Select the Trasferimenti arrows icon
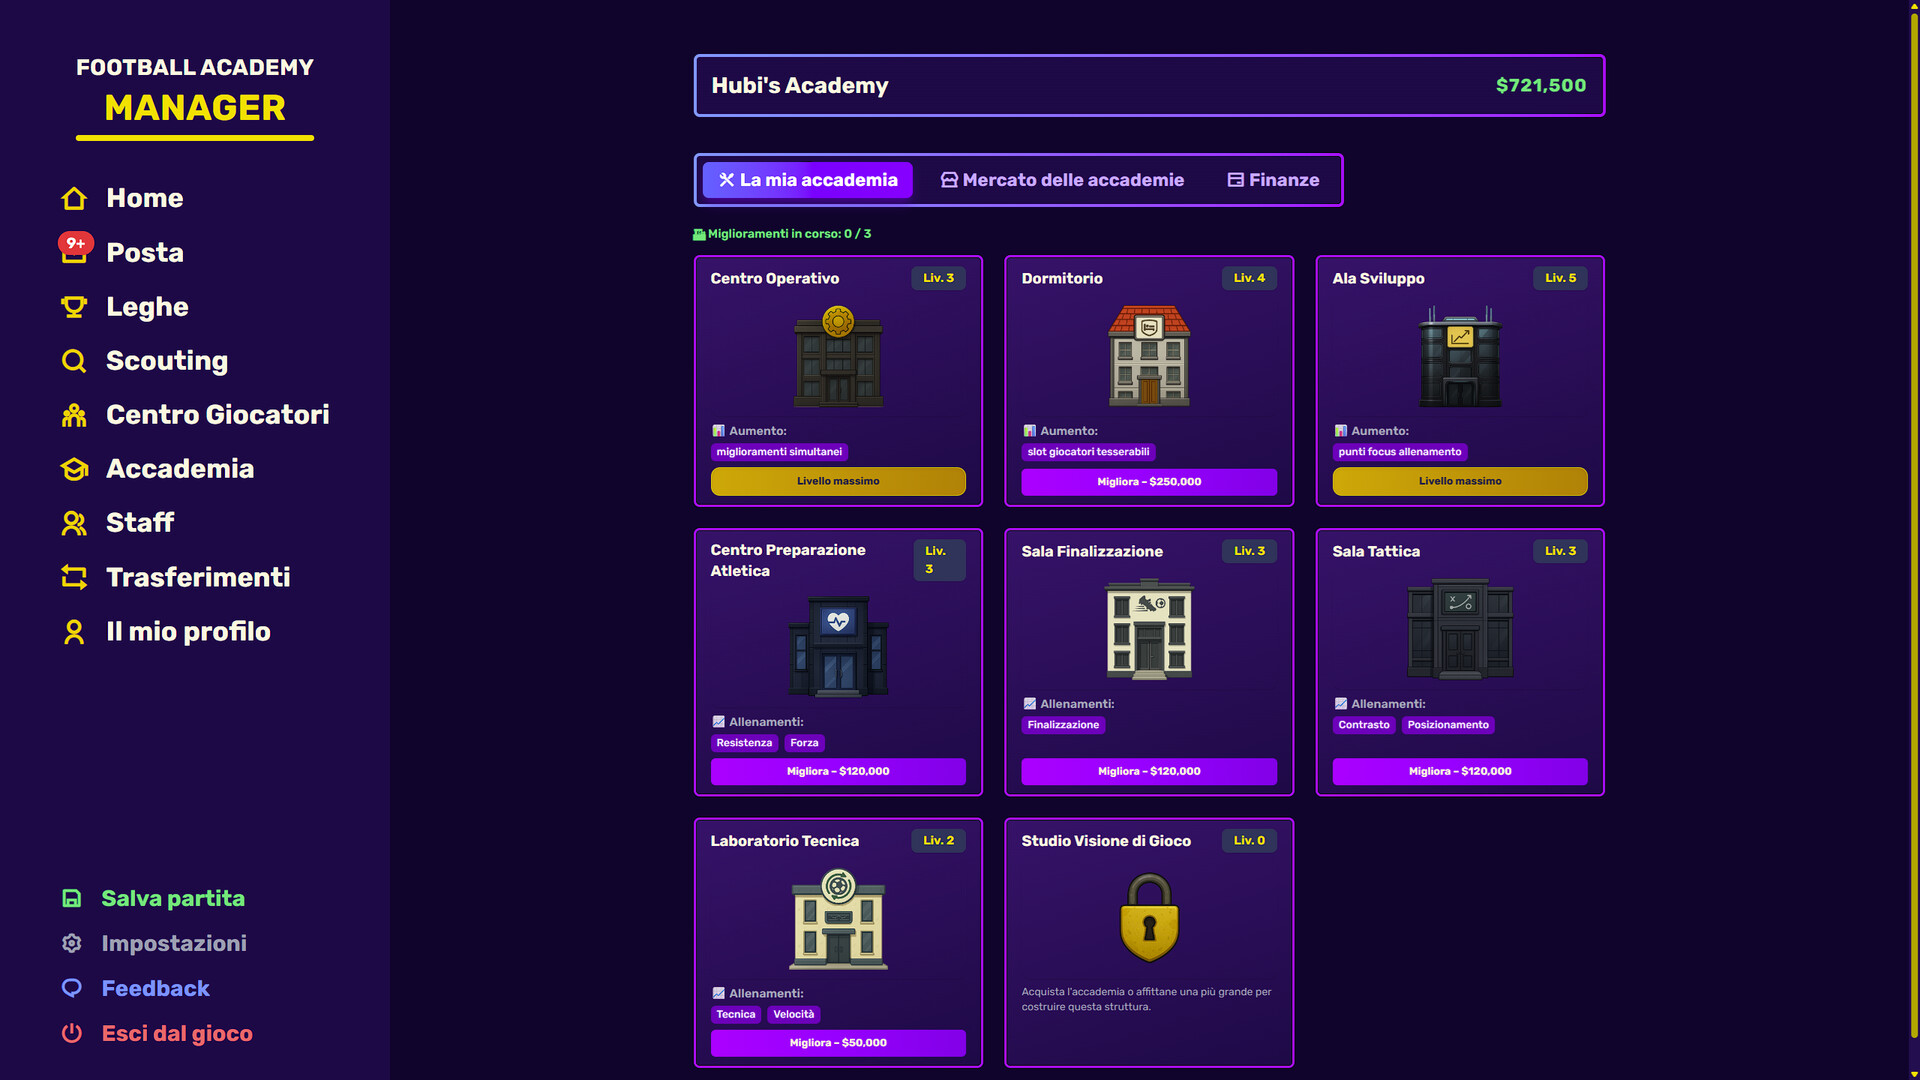1920x1080 pixels. [x=74, y=577]
